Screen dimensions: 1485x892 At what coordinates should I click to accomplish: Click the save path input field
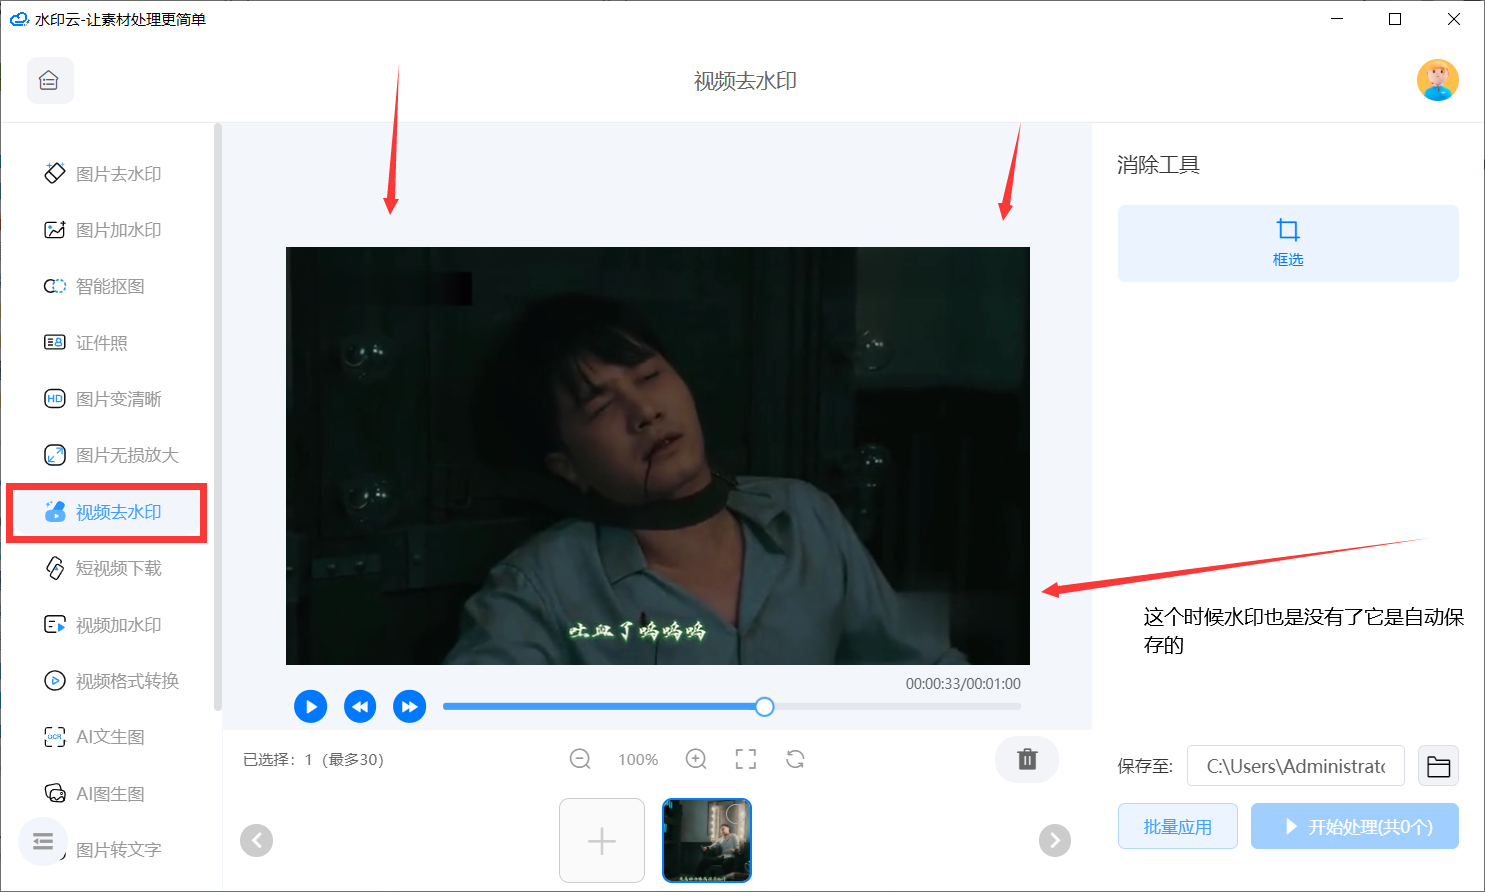1296,766
